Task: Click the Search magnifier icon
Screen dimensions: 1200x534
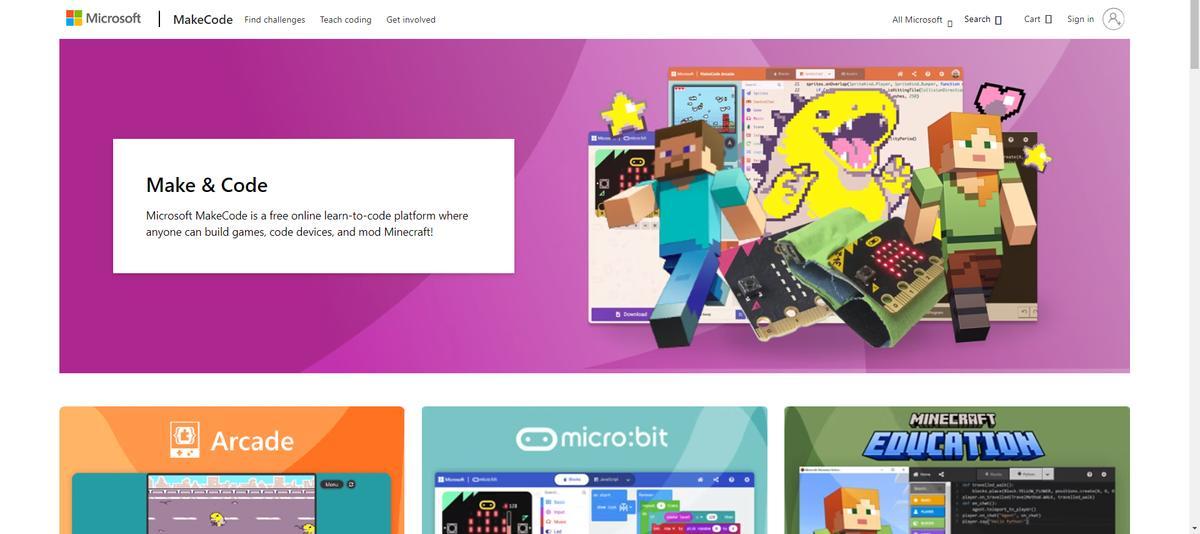Action: point(998,20)
